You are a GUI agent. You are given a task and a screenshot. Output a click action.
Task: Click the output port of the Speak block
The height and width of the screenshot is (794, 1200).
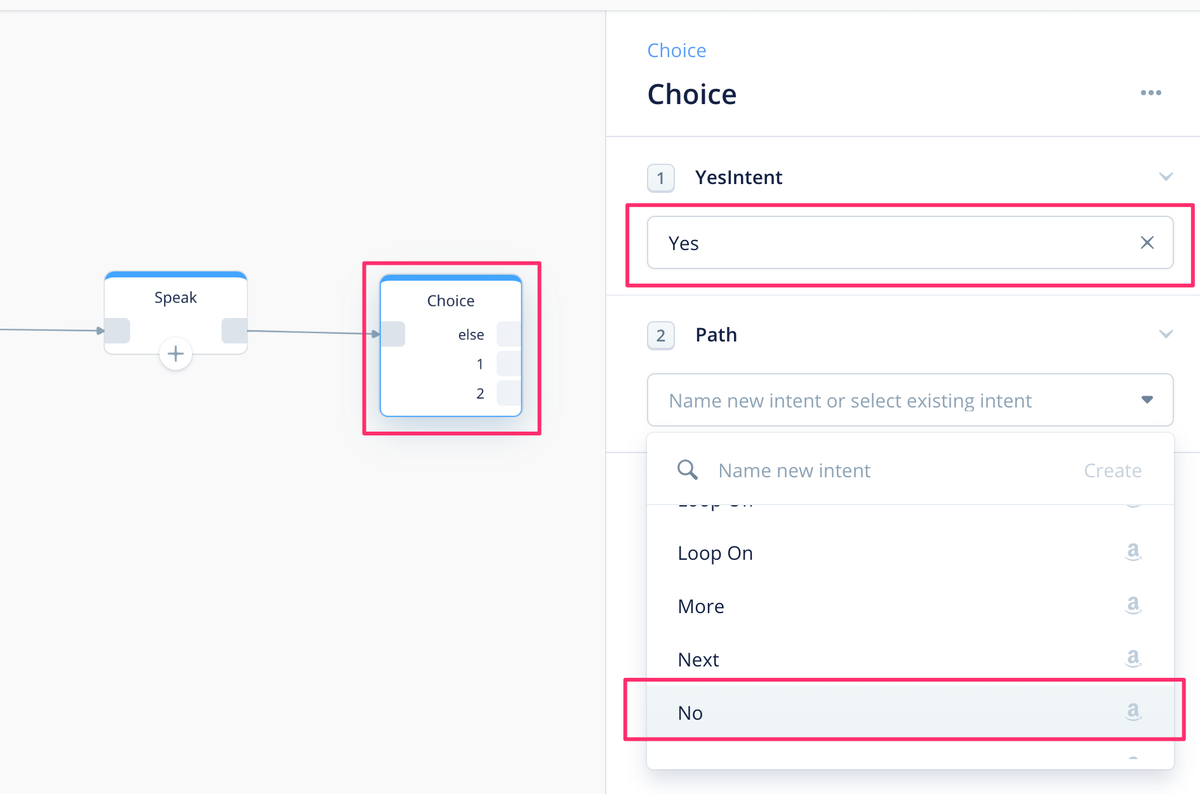[234, 330]
